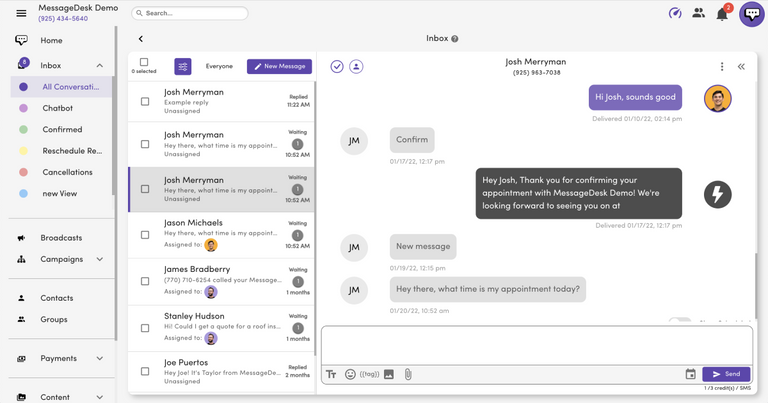The height and width of the screenshot is (403, 768).
Task: Open the hamburger navigation menu
Action: pyautogui.click(x=21, y=13)
